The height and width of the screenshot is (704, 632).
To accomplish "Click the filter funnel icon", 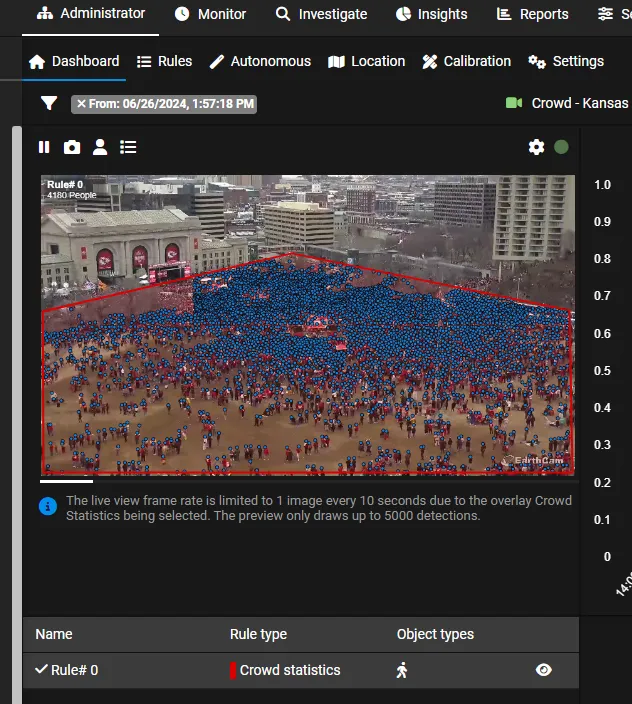I will click(49, 103).
